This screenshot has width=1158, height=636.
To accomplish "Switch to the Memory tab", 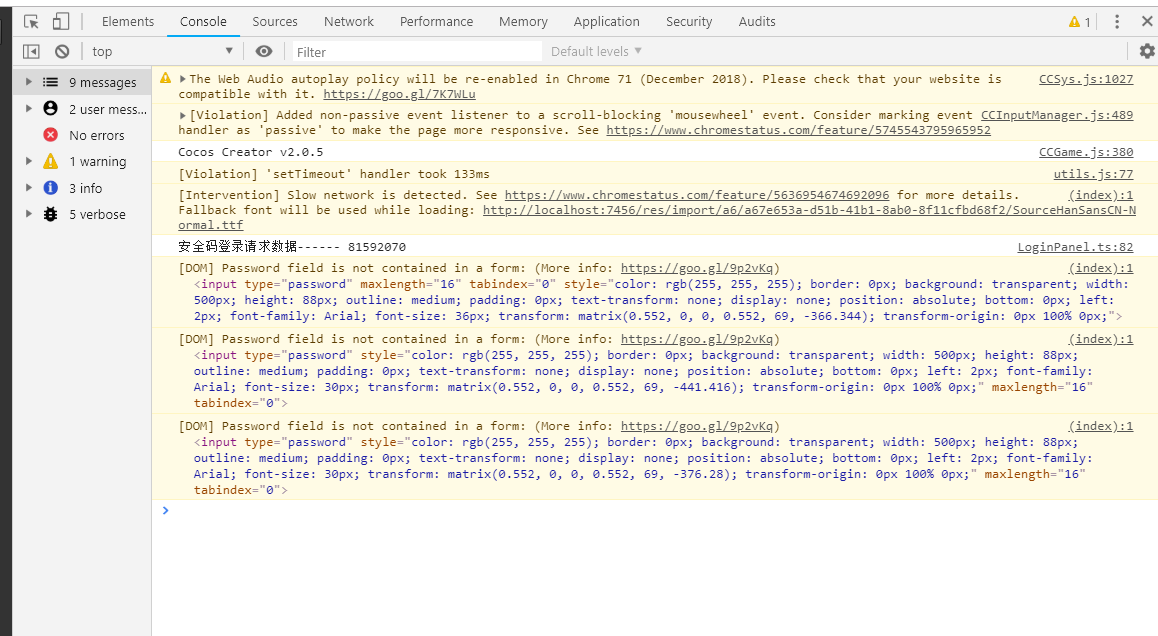I will (x=523, y=21).
